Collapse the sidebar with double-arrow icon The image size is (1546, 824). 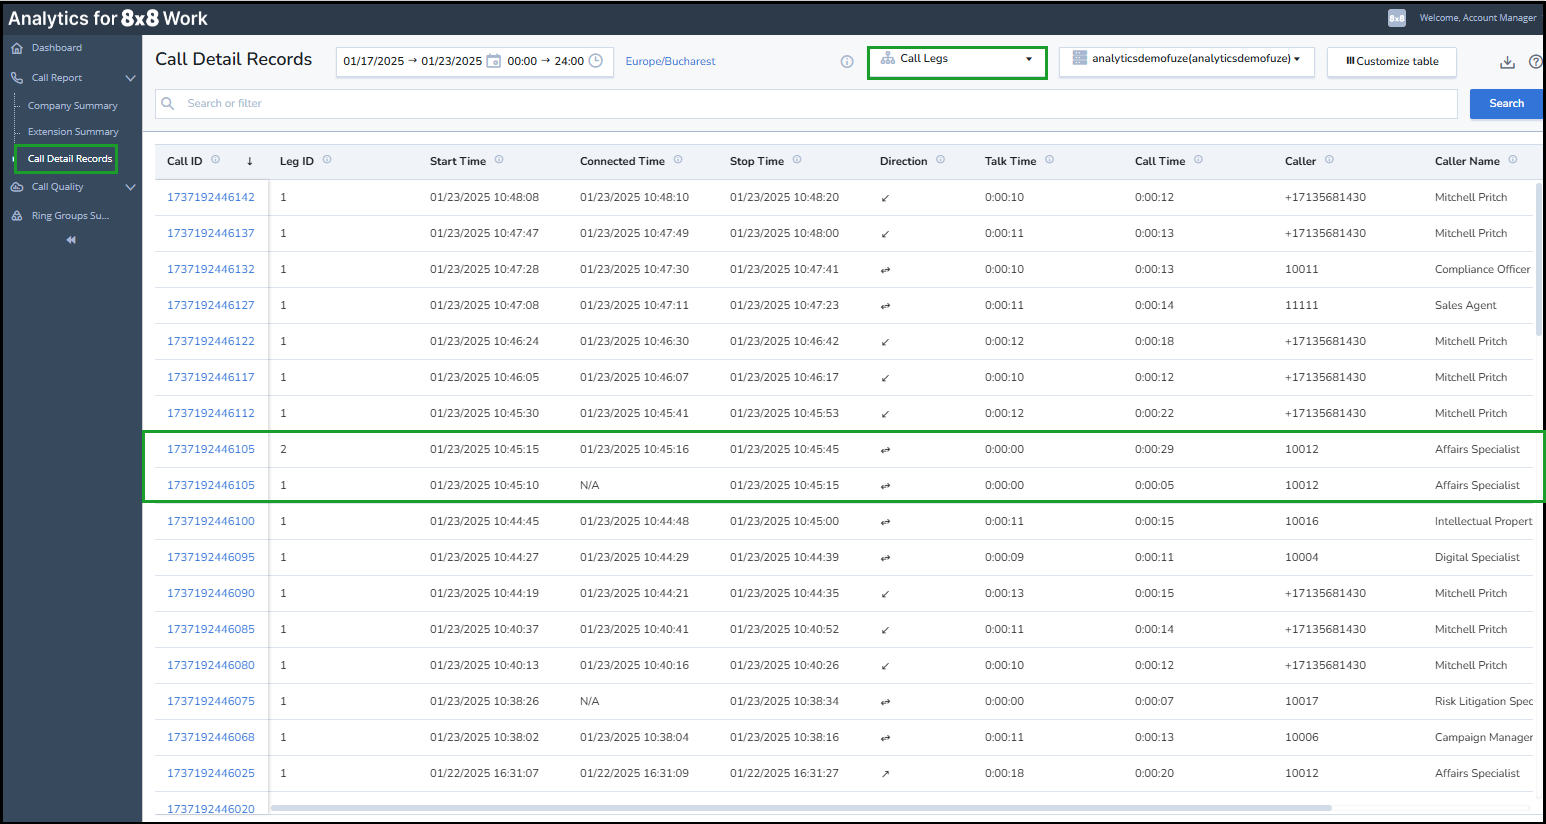pos(71,240)
